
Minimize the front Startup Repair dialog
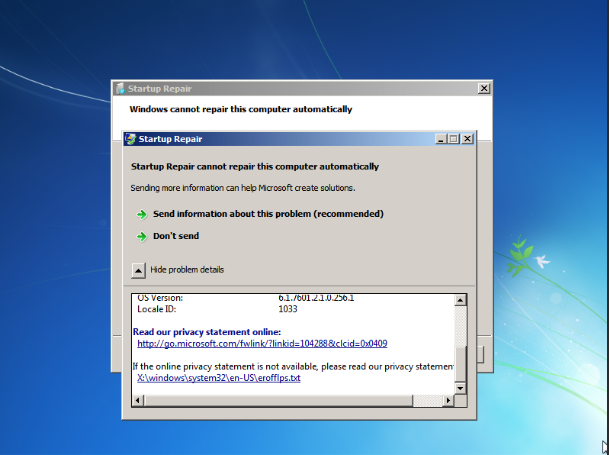[x=440, y=139]
